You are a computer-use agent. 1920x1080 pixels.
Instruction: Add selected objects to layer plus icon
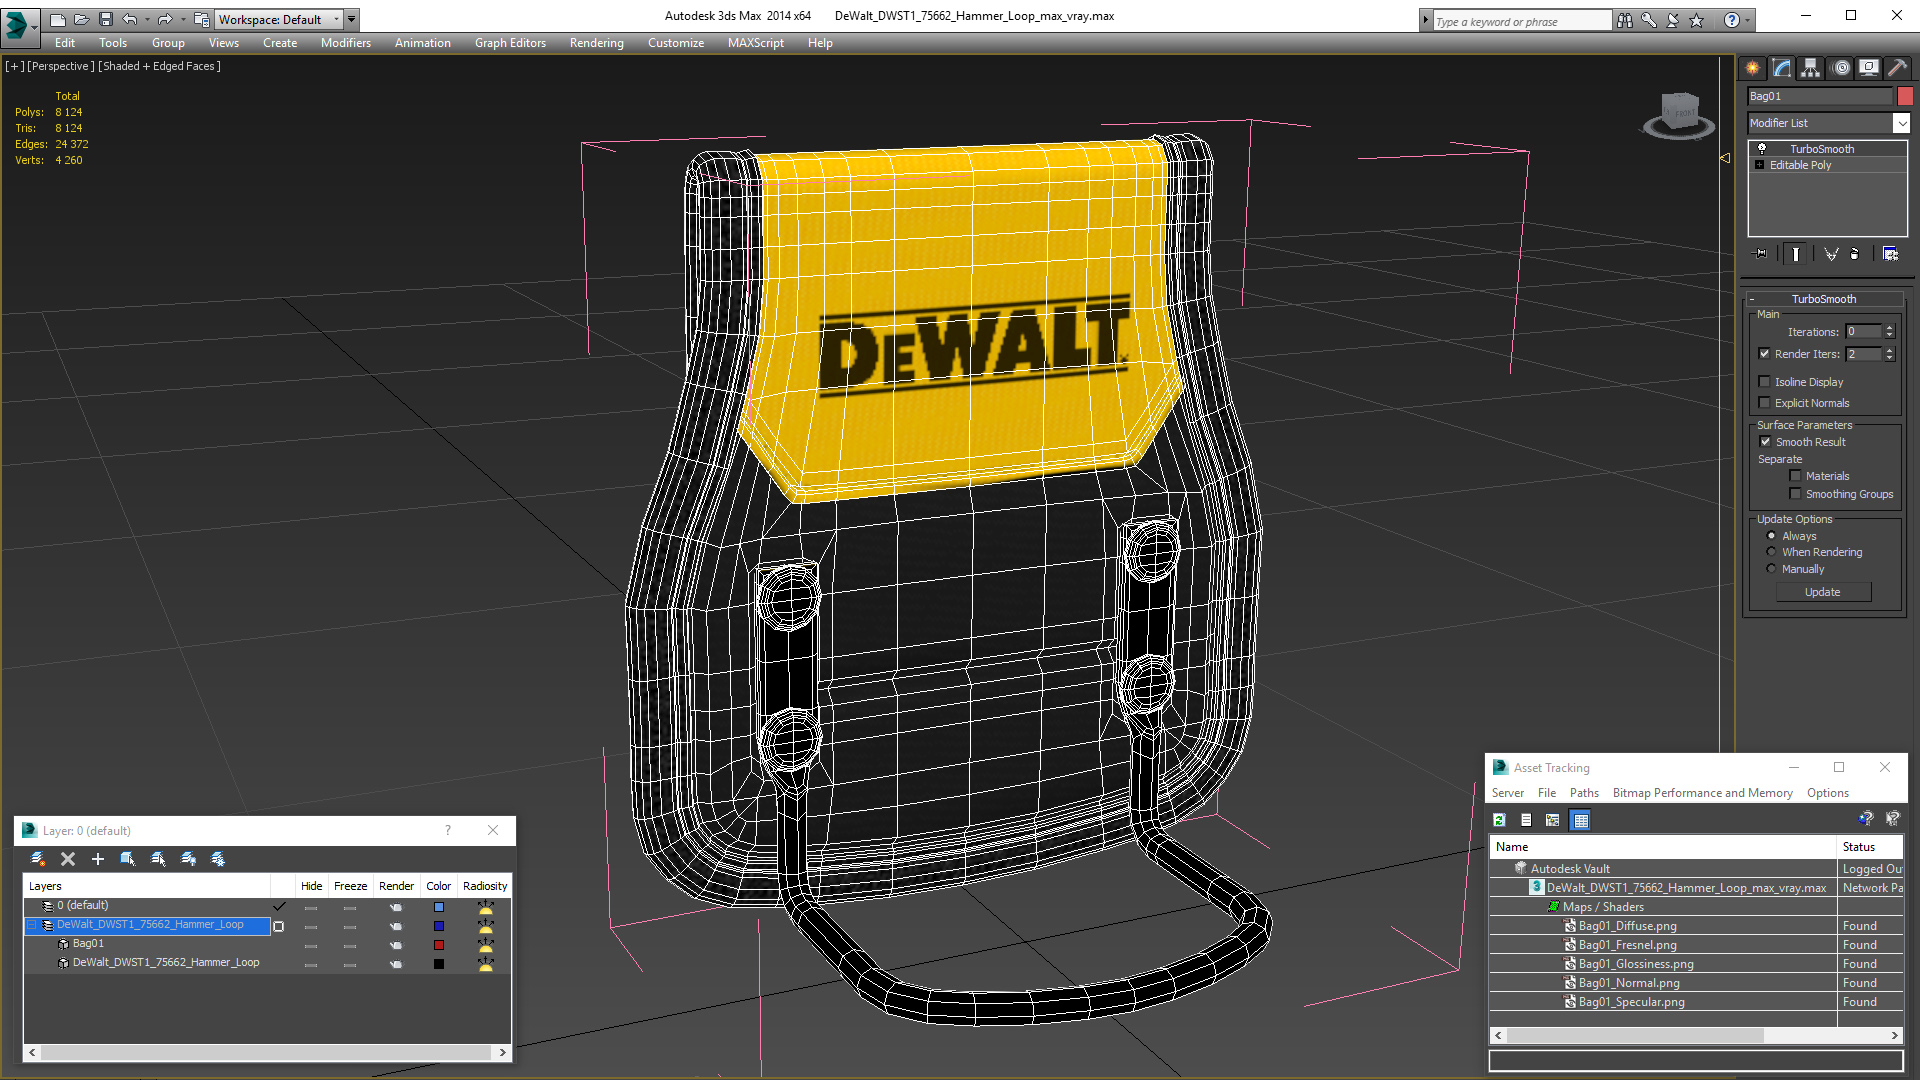(98, 859)
